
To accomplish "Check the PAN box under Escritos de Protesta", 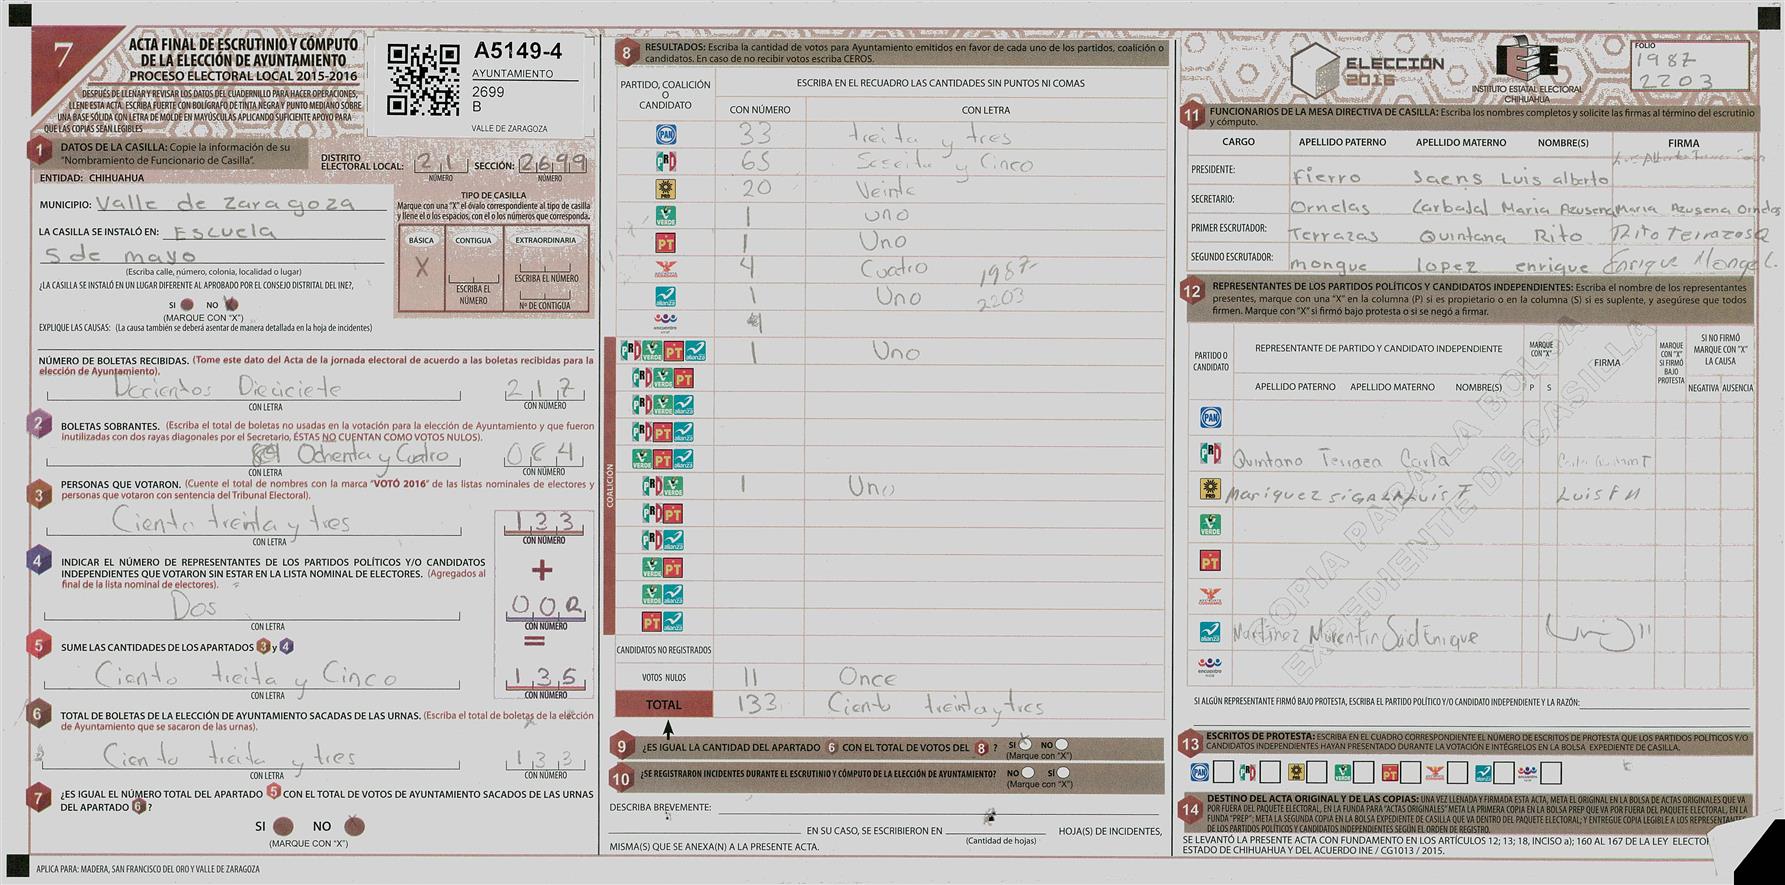I will (1223, 772).
